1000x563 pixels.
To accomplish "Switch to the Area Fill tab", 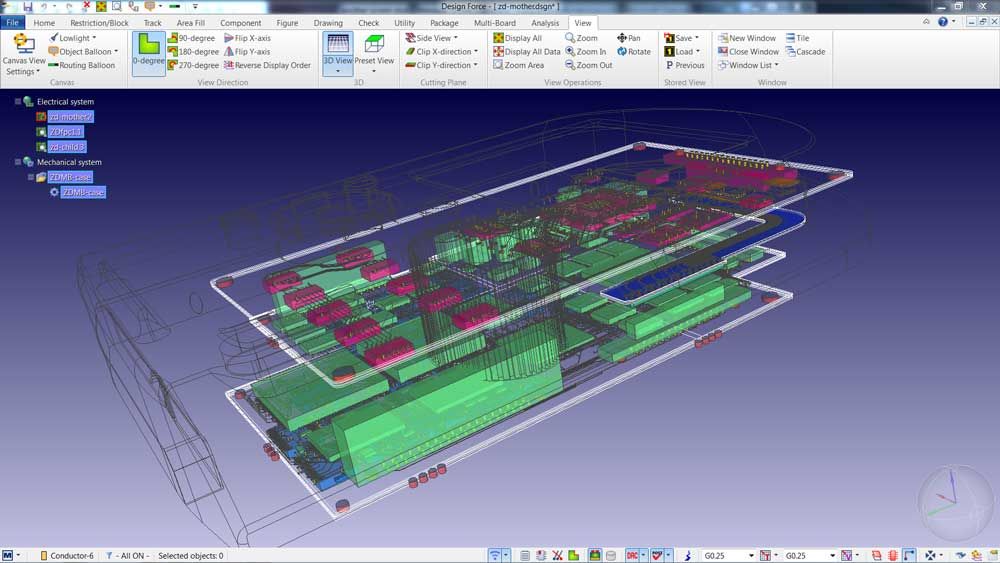I will pos(191,22).
